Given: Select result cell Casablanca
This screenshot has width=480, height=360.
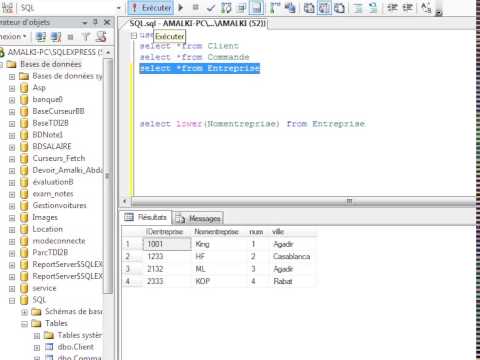Looking at the screenshot, I should tap(292, 256).
